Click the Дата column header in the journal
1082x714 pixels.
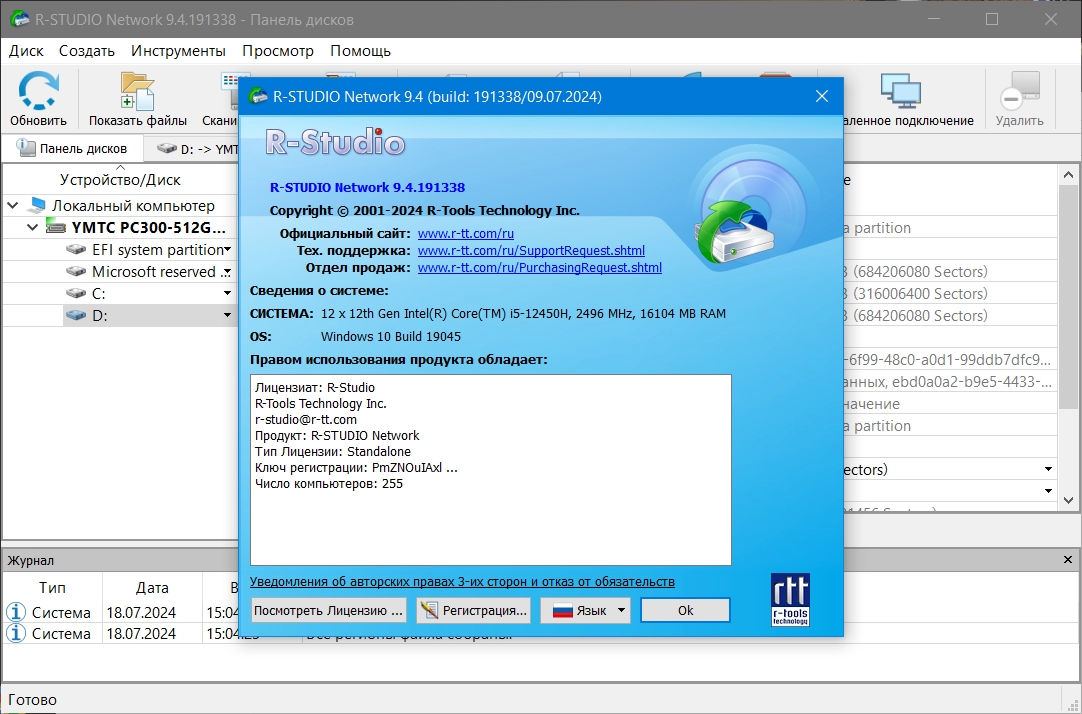pos(152,588)
